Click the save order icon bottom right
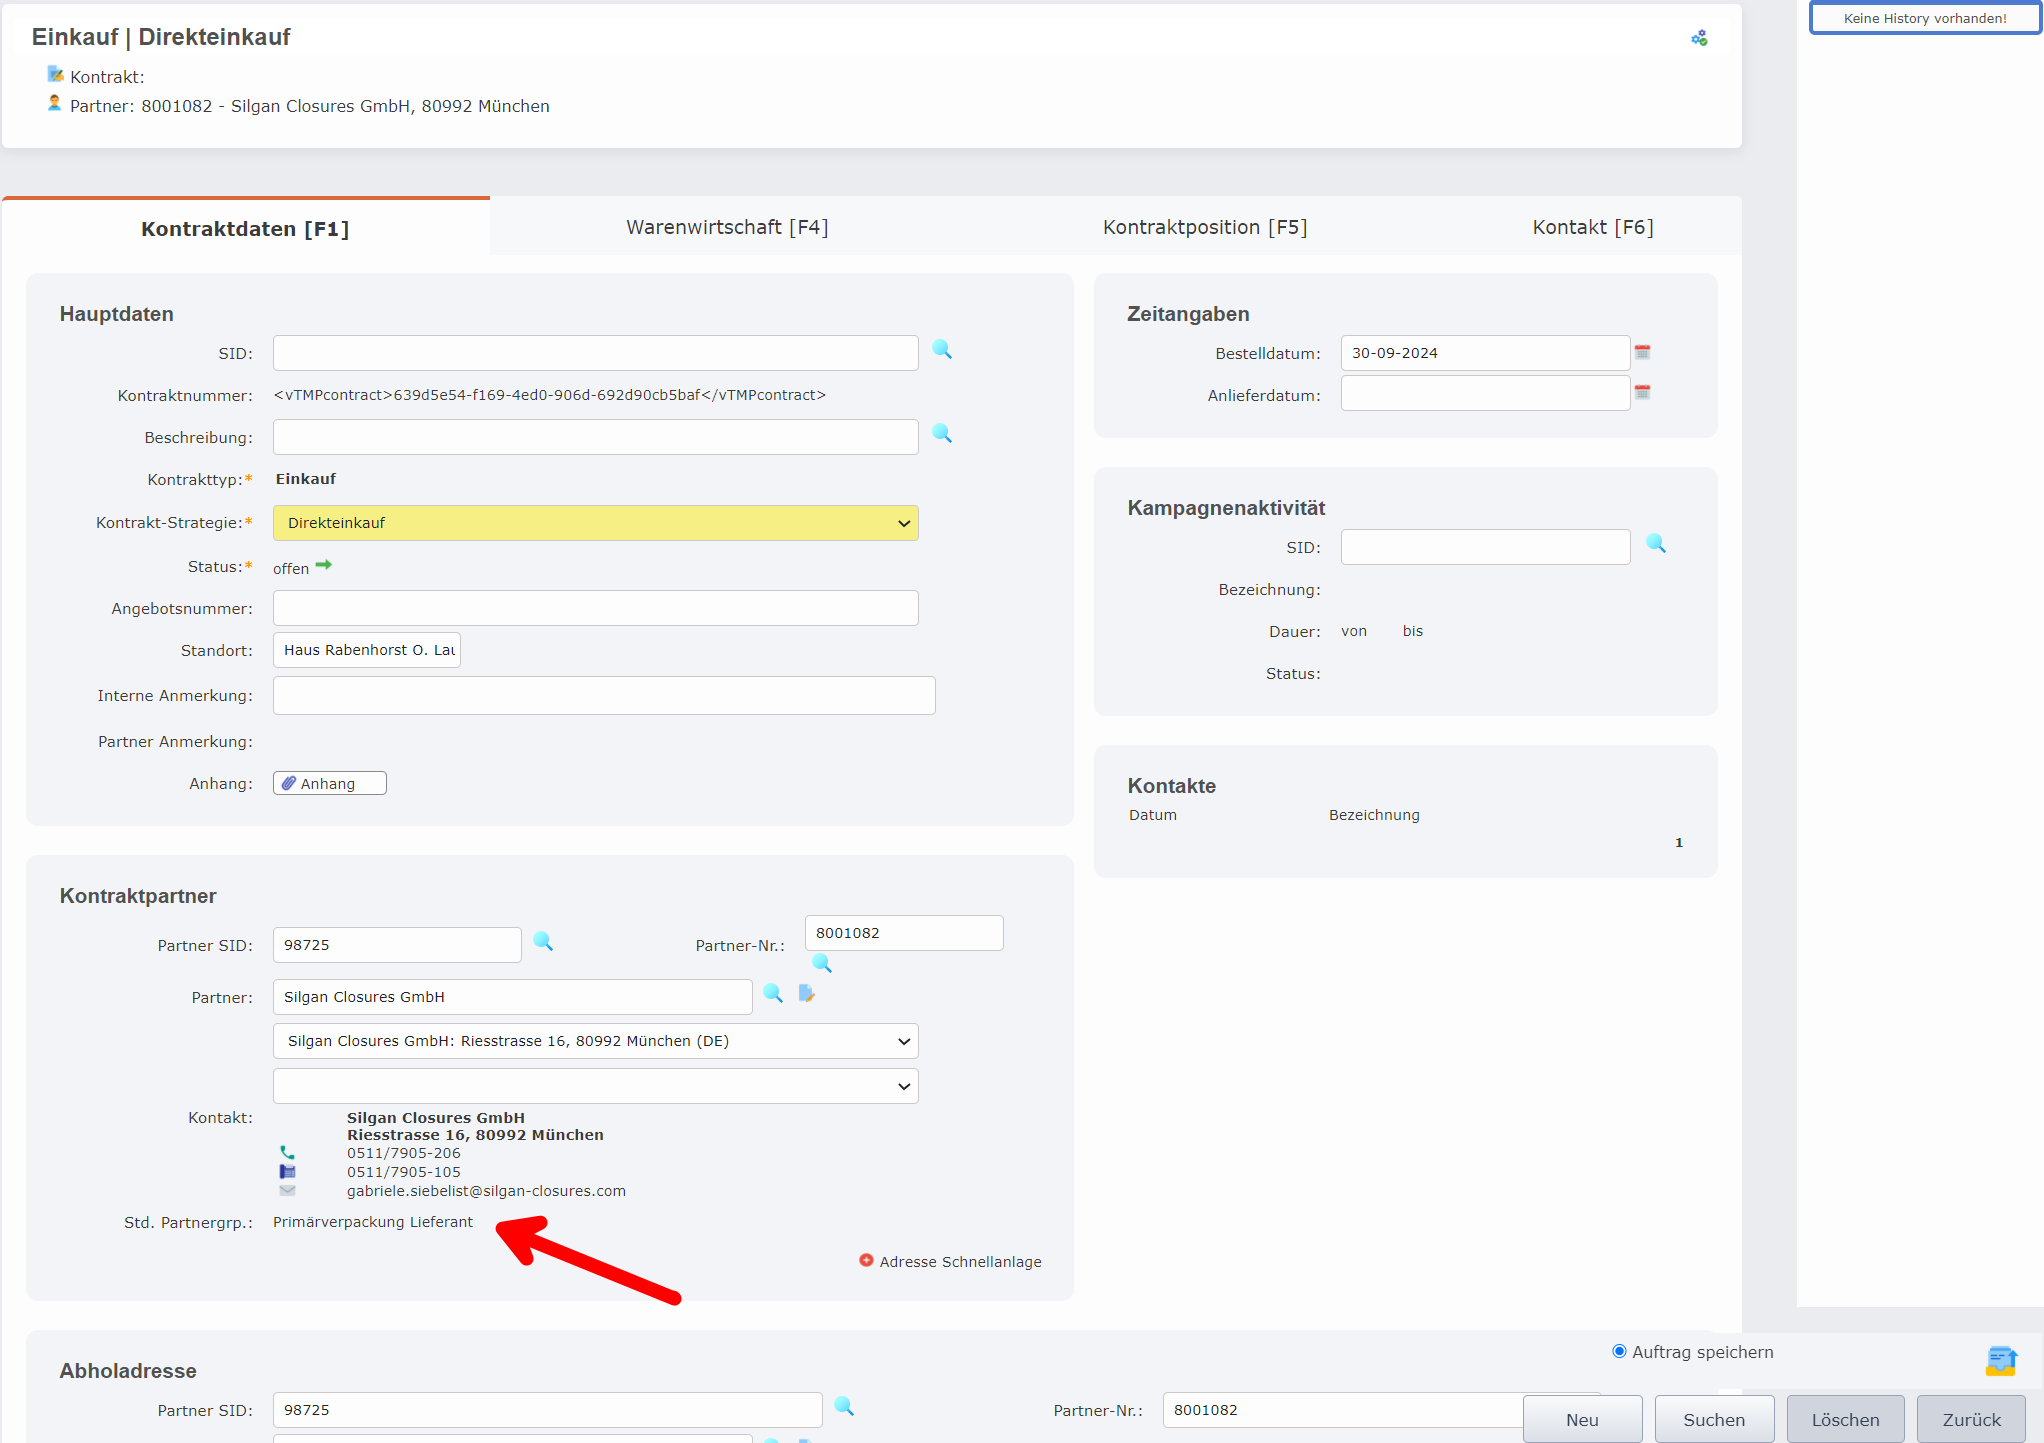This screenshot has width=2044, height=1443. click(x=2001, y=1361)
